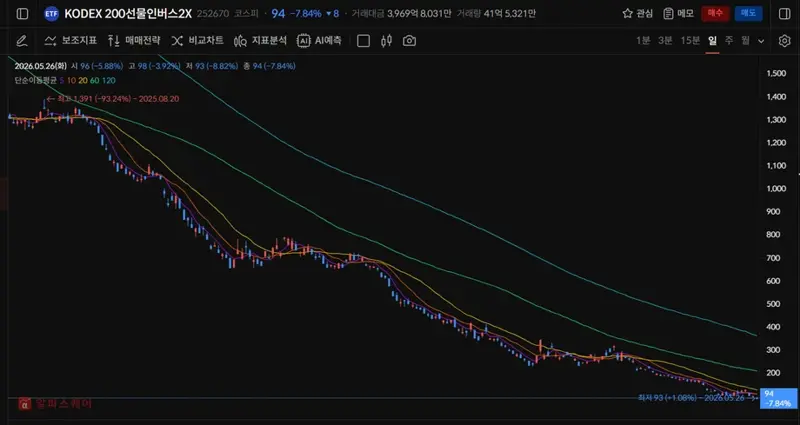Open AI예측 prediction tool
The width and height of the screenshot is (800, 425).
[x=319, y=41]
